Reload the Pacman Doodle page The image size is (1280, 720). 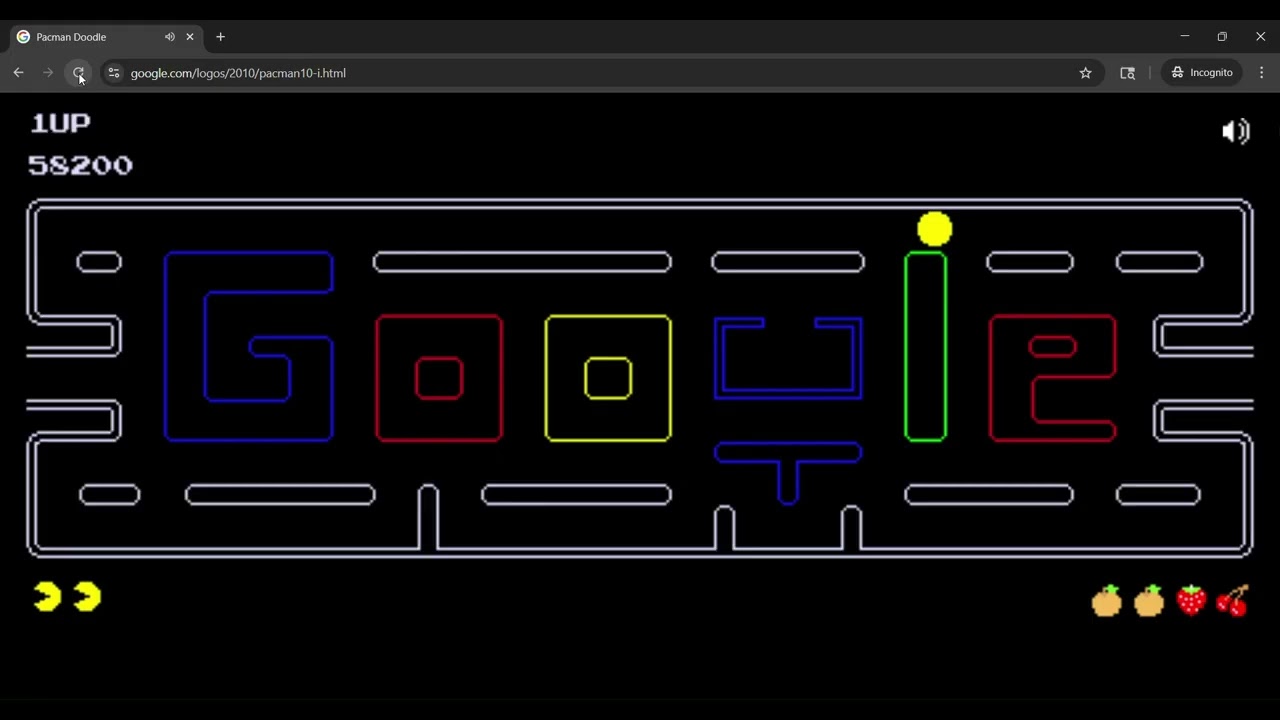(x=78, y=73)
